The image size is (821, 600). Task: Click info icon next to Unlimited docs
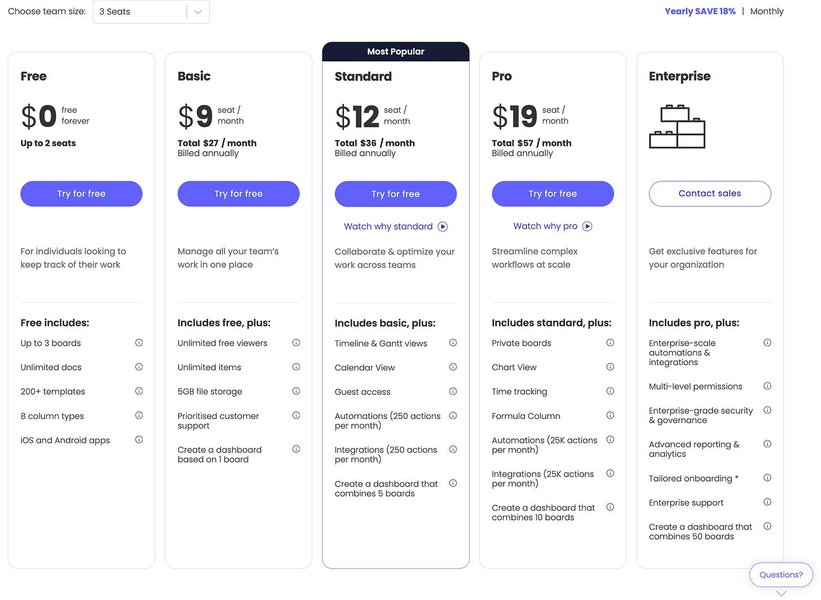coord(139,366)
